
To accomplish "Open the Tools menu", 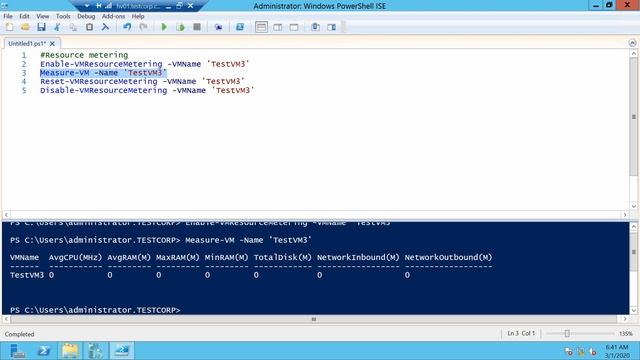I will coord(63,16).
